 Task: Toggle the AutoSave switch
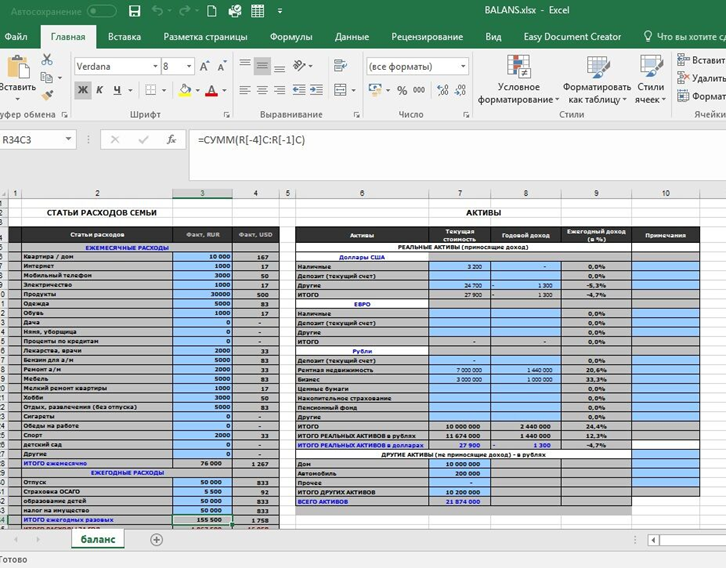coord(101,11)
